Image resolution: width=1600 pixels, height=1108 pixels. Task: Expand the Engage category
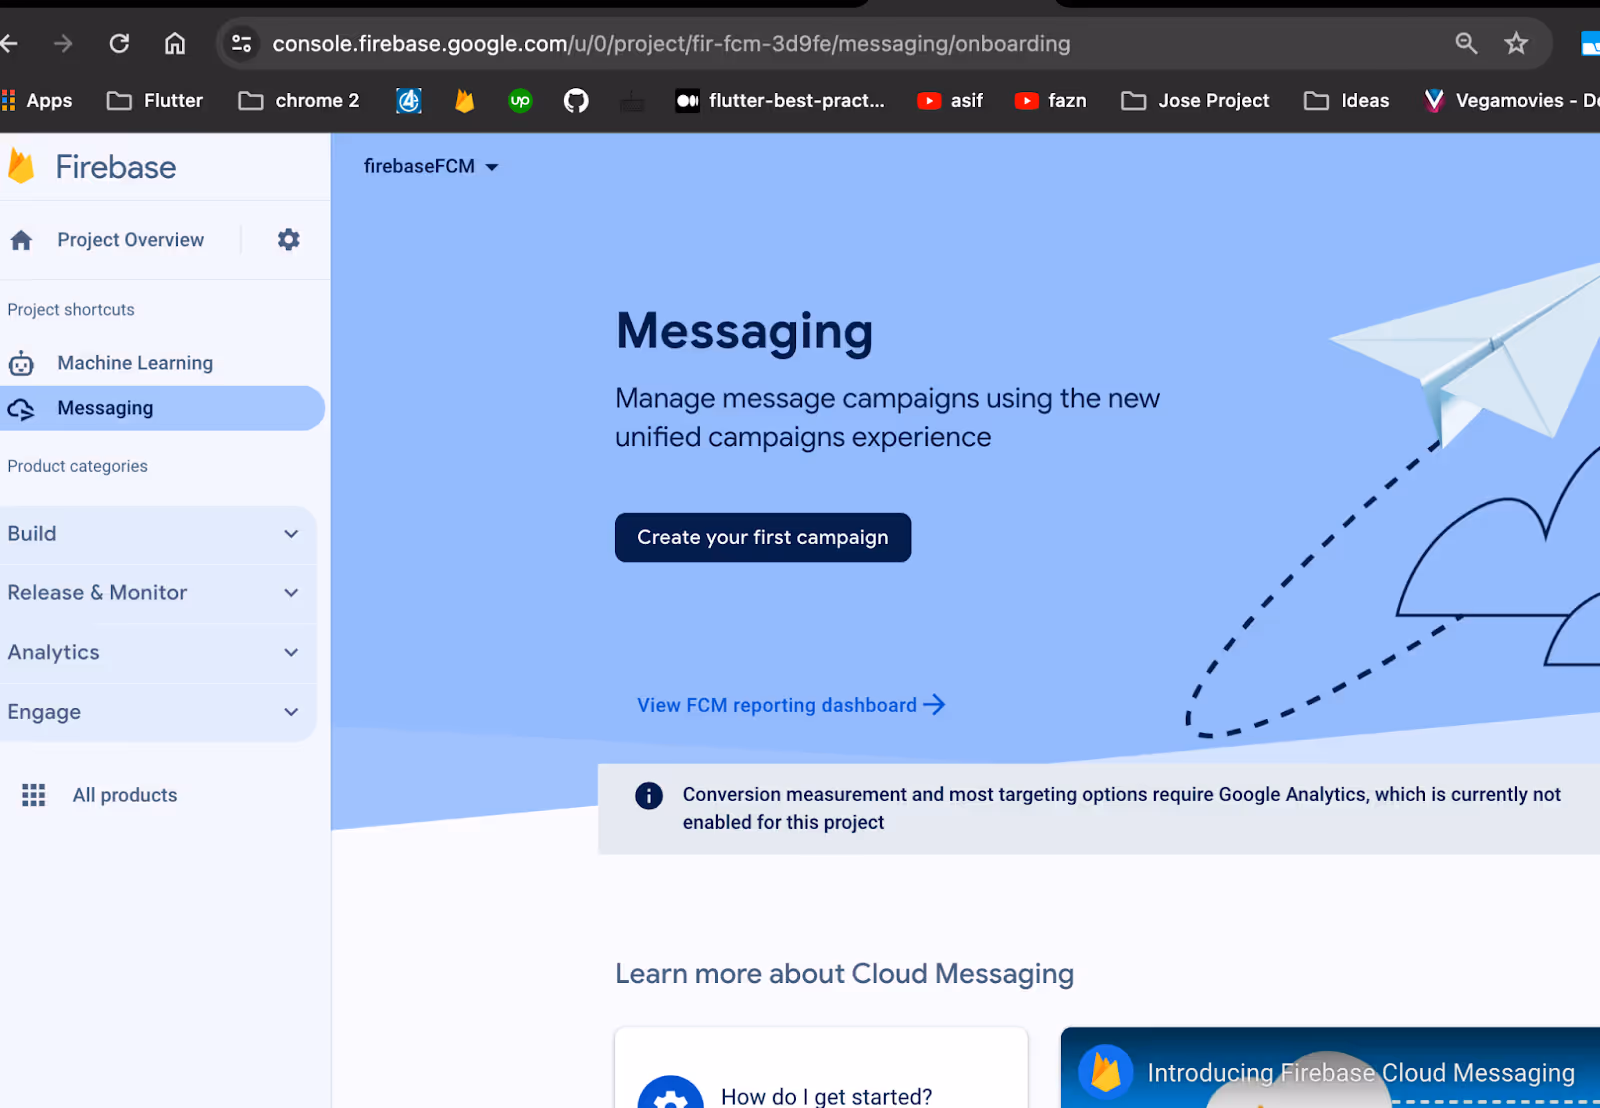click(x=157, y=712)
